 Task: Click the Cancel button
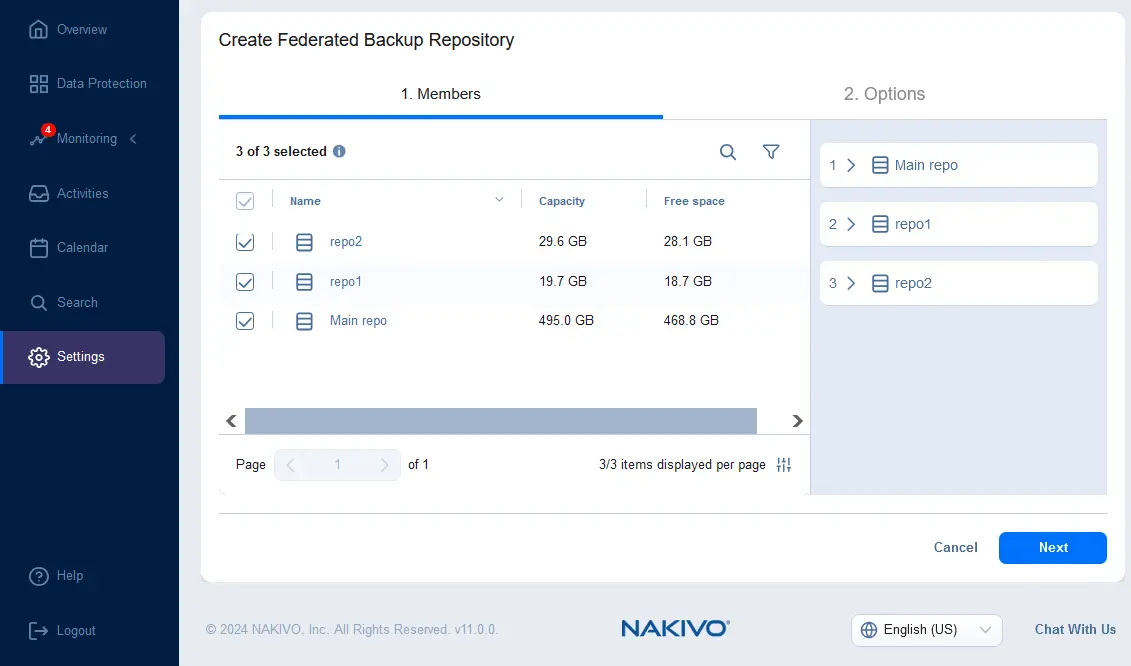pyautogui.click(x=956, y=548)
